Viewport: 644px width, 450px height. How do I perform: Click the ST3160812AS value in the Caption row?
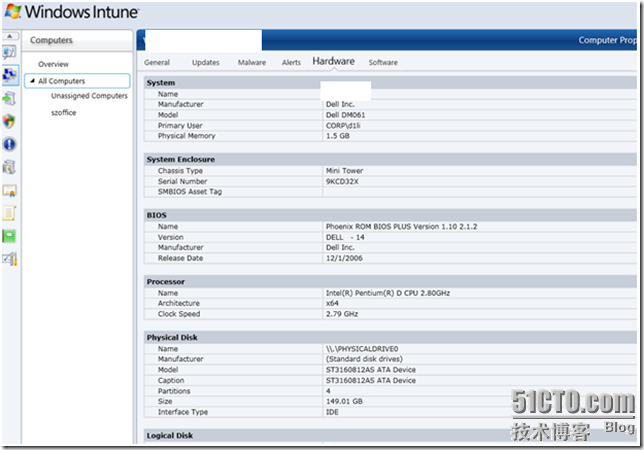coord(370,381)
